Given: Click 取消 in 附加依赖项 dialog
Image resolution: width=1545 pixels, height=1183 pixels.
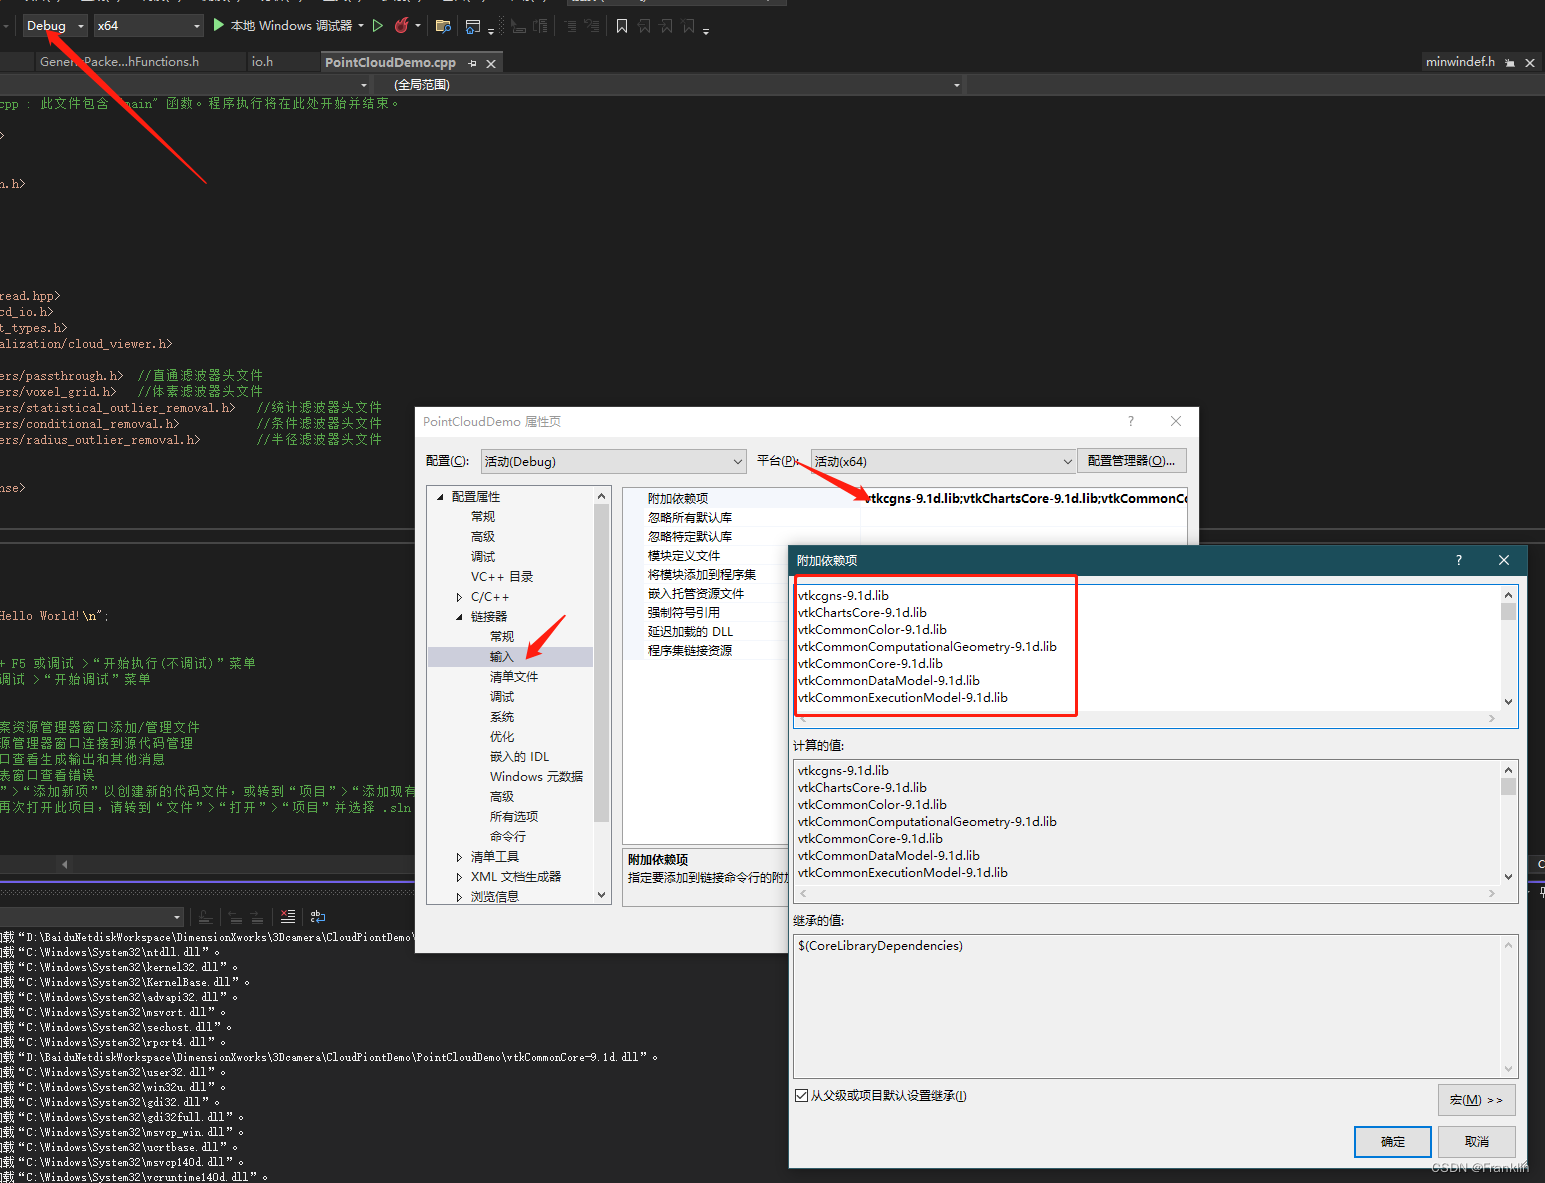Looking at the screenshot, I should pyautogui.click(x=1477, y=1141).
